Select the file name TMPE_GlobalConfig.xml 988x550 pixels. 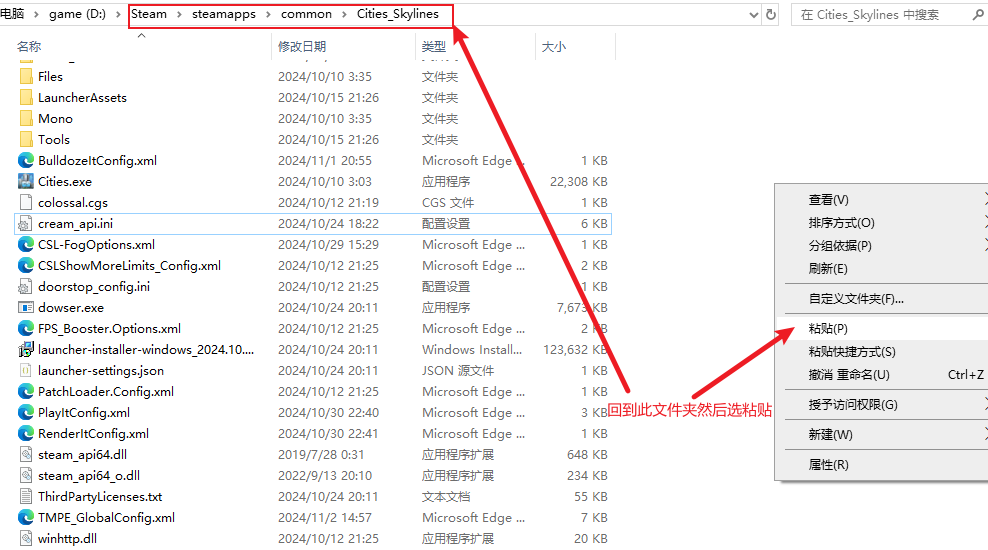tap(106, 518)
